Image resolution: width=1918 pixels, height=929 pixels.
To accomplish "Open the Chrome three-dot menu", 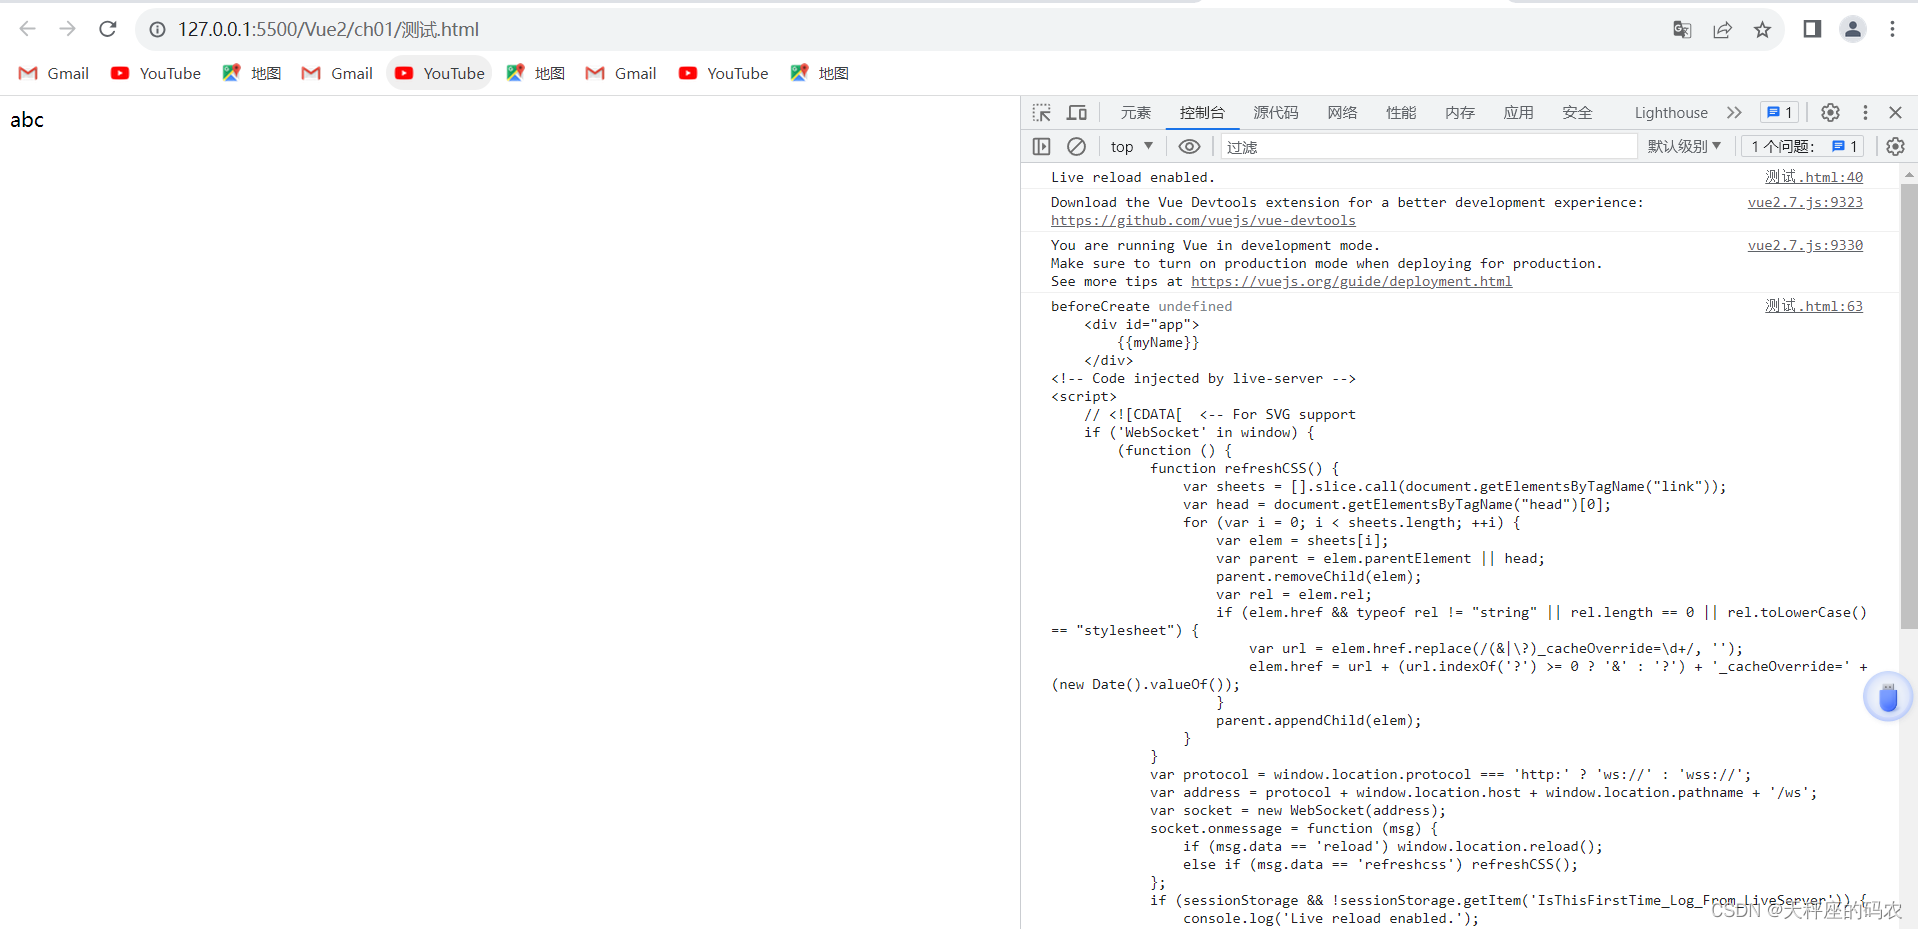I will (x=1892, y=29).
